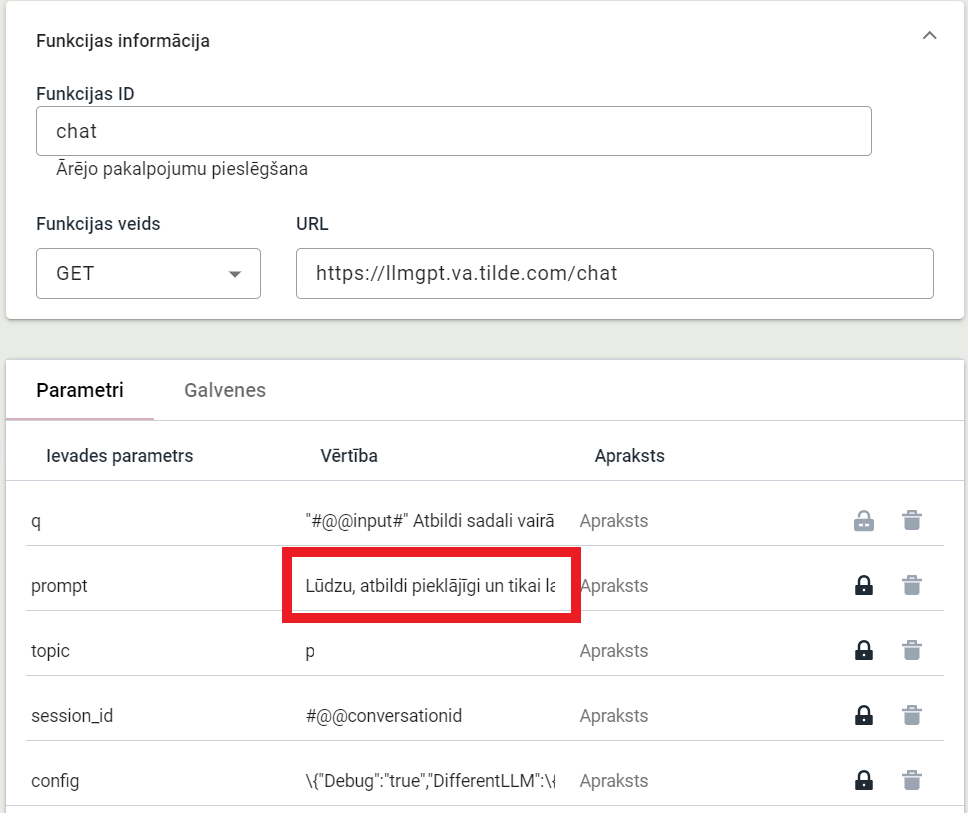Delete the topic parameter row
968x813 pixels.
[911, 651]
